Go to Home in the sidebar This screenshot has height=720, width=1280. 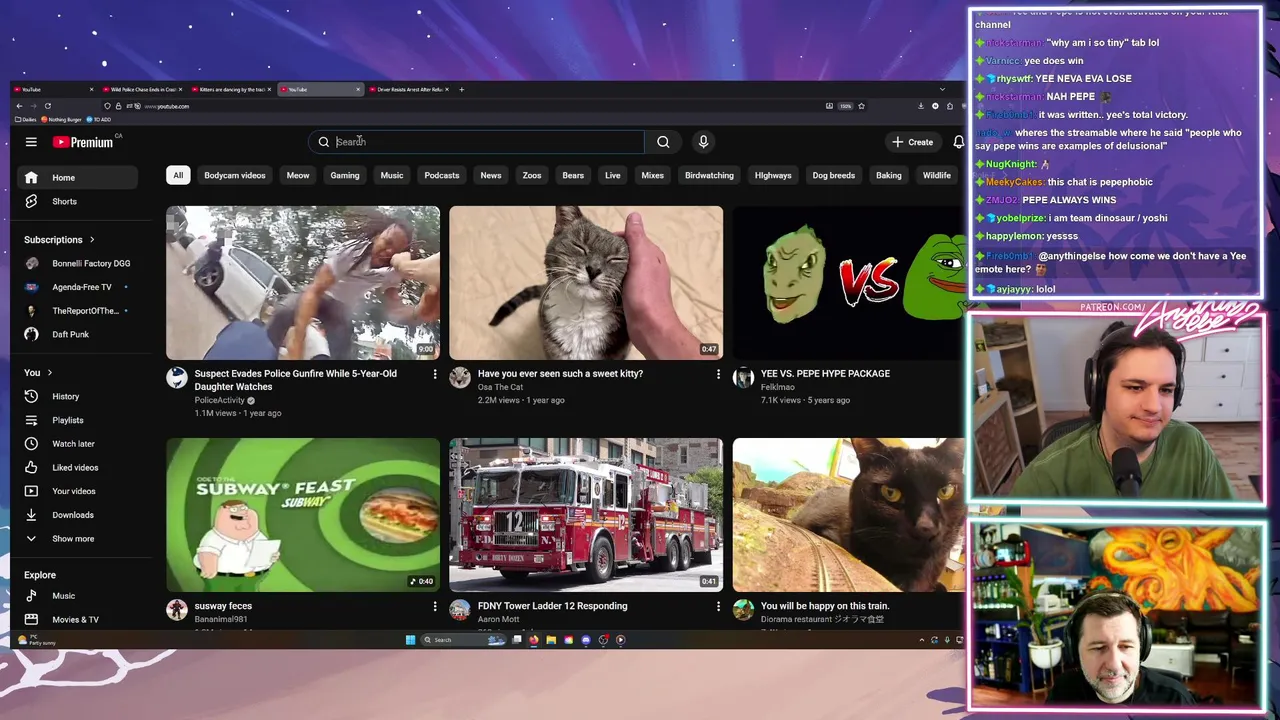point(77,178)
